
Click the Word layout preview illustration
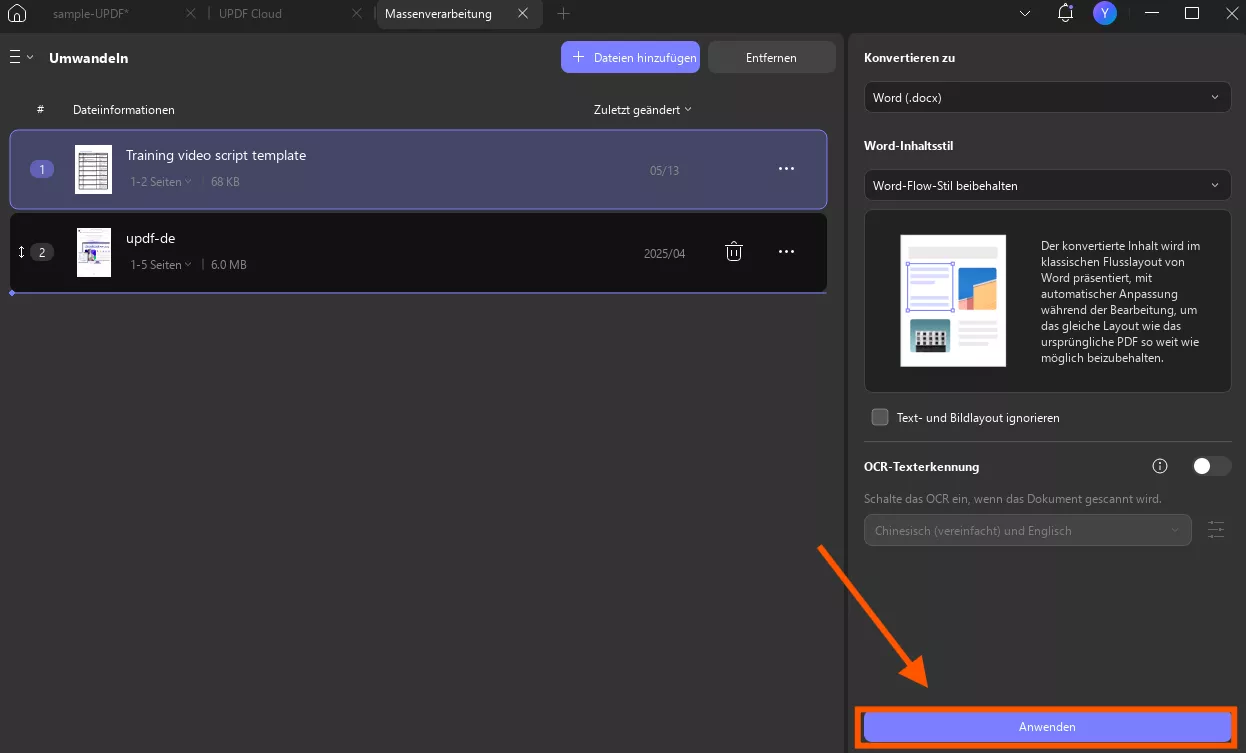(x=953, y=301)
